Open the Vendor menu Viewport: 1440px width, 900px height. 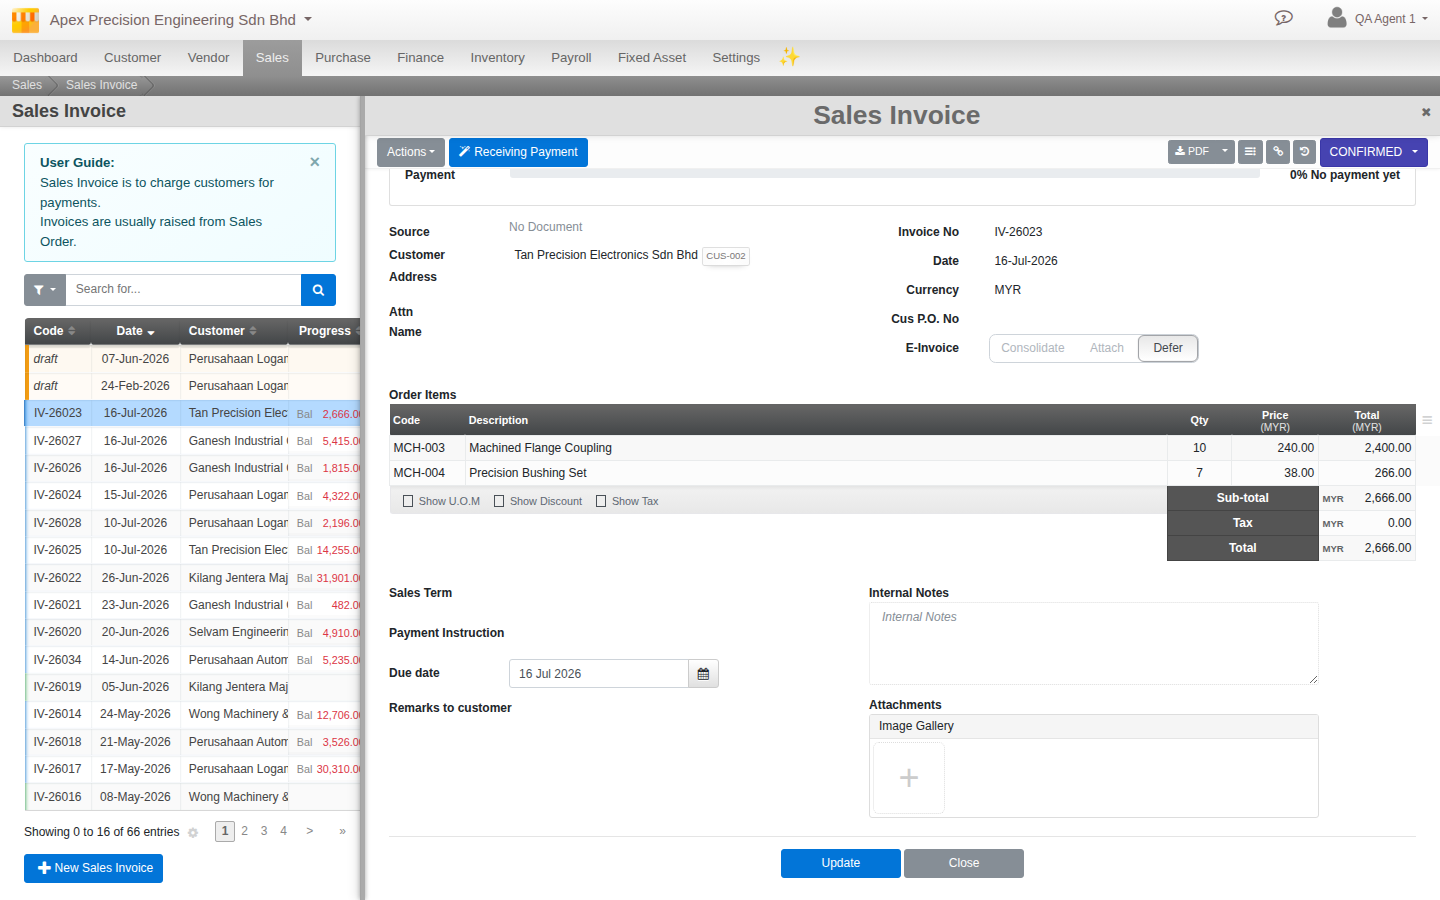click(208, 58)
